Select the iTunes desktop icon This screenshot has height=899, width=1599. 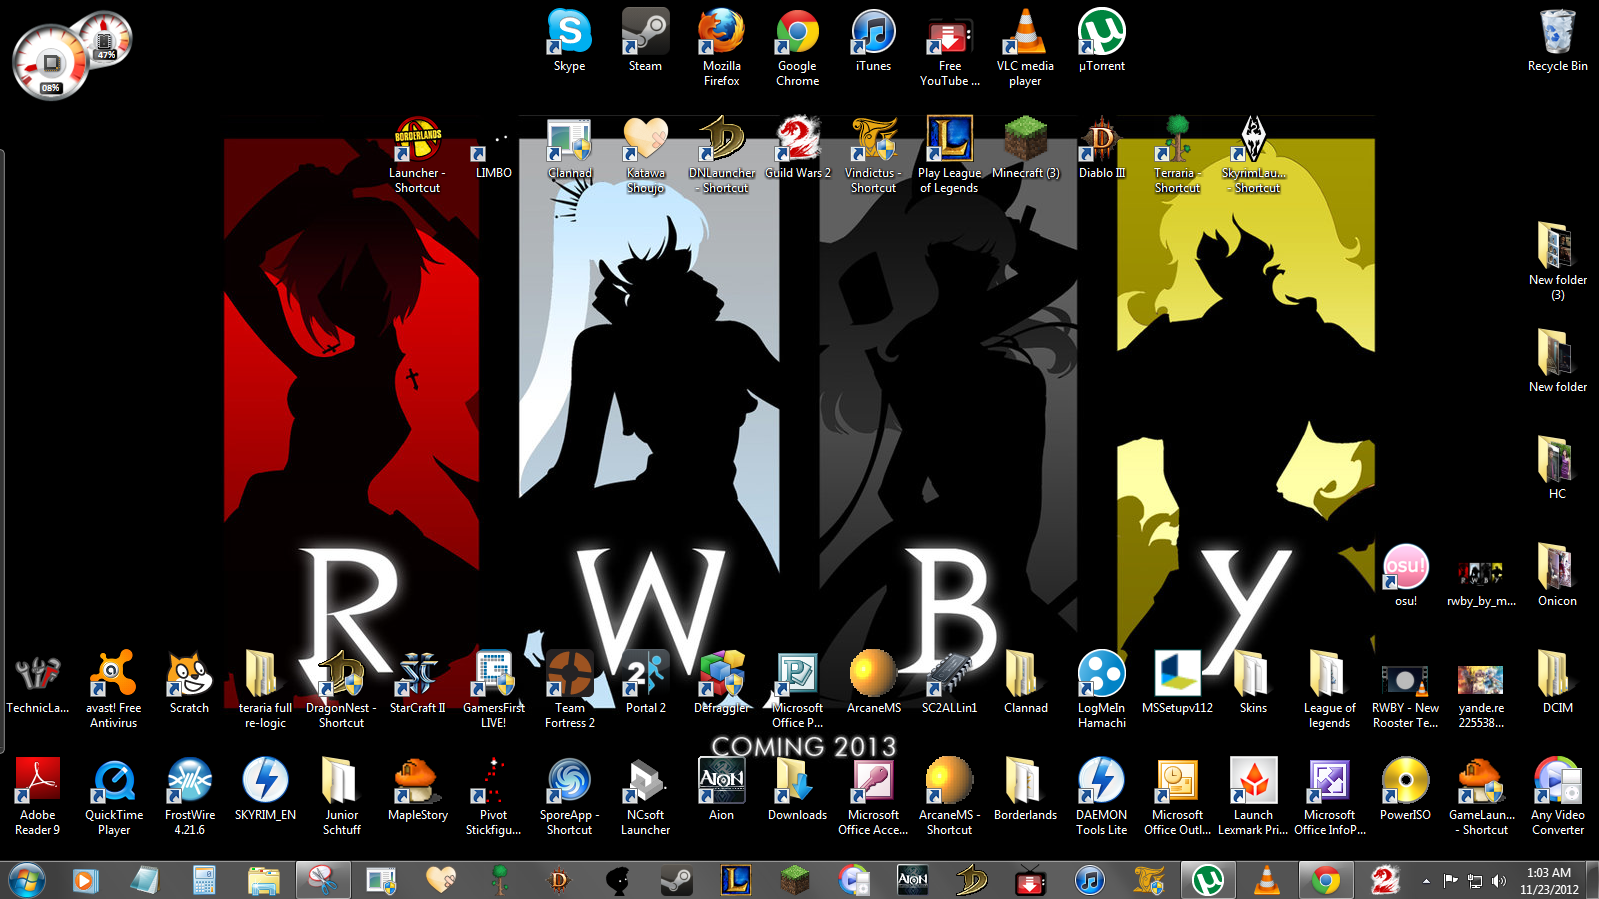(x=873, y=41)
